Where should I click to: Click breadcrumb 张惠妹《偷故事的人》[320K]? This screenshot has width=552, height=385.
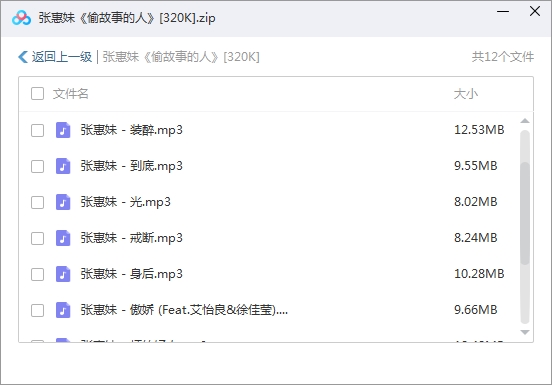pos(181,57)
